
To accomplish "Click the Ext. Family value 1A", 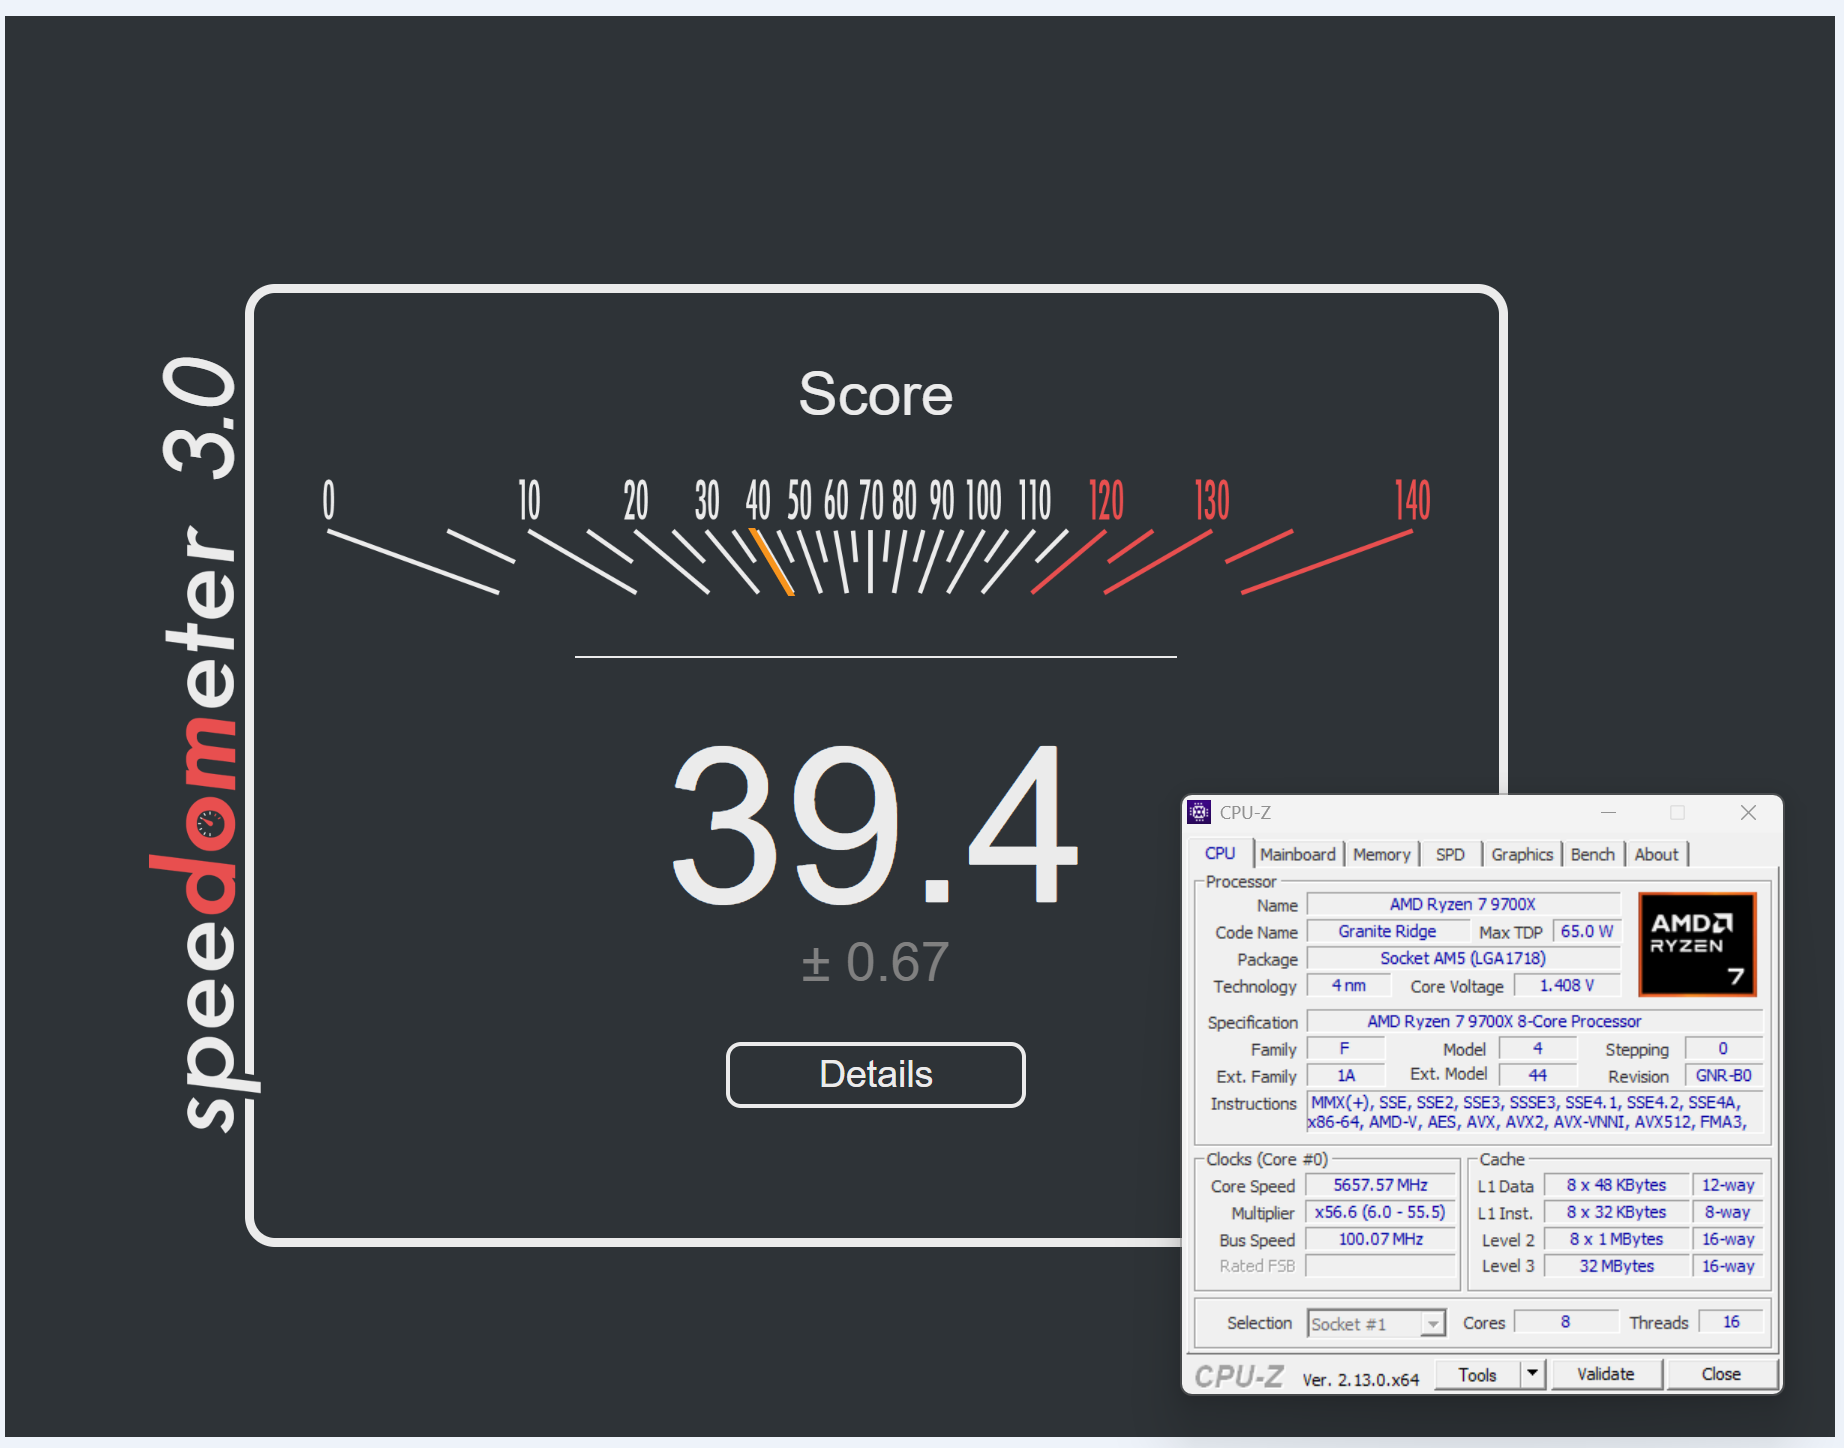I will (x=1346, y=1075).
